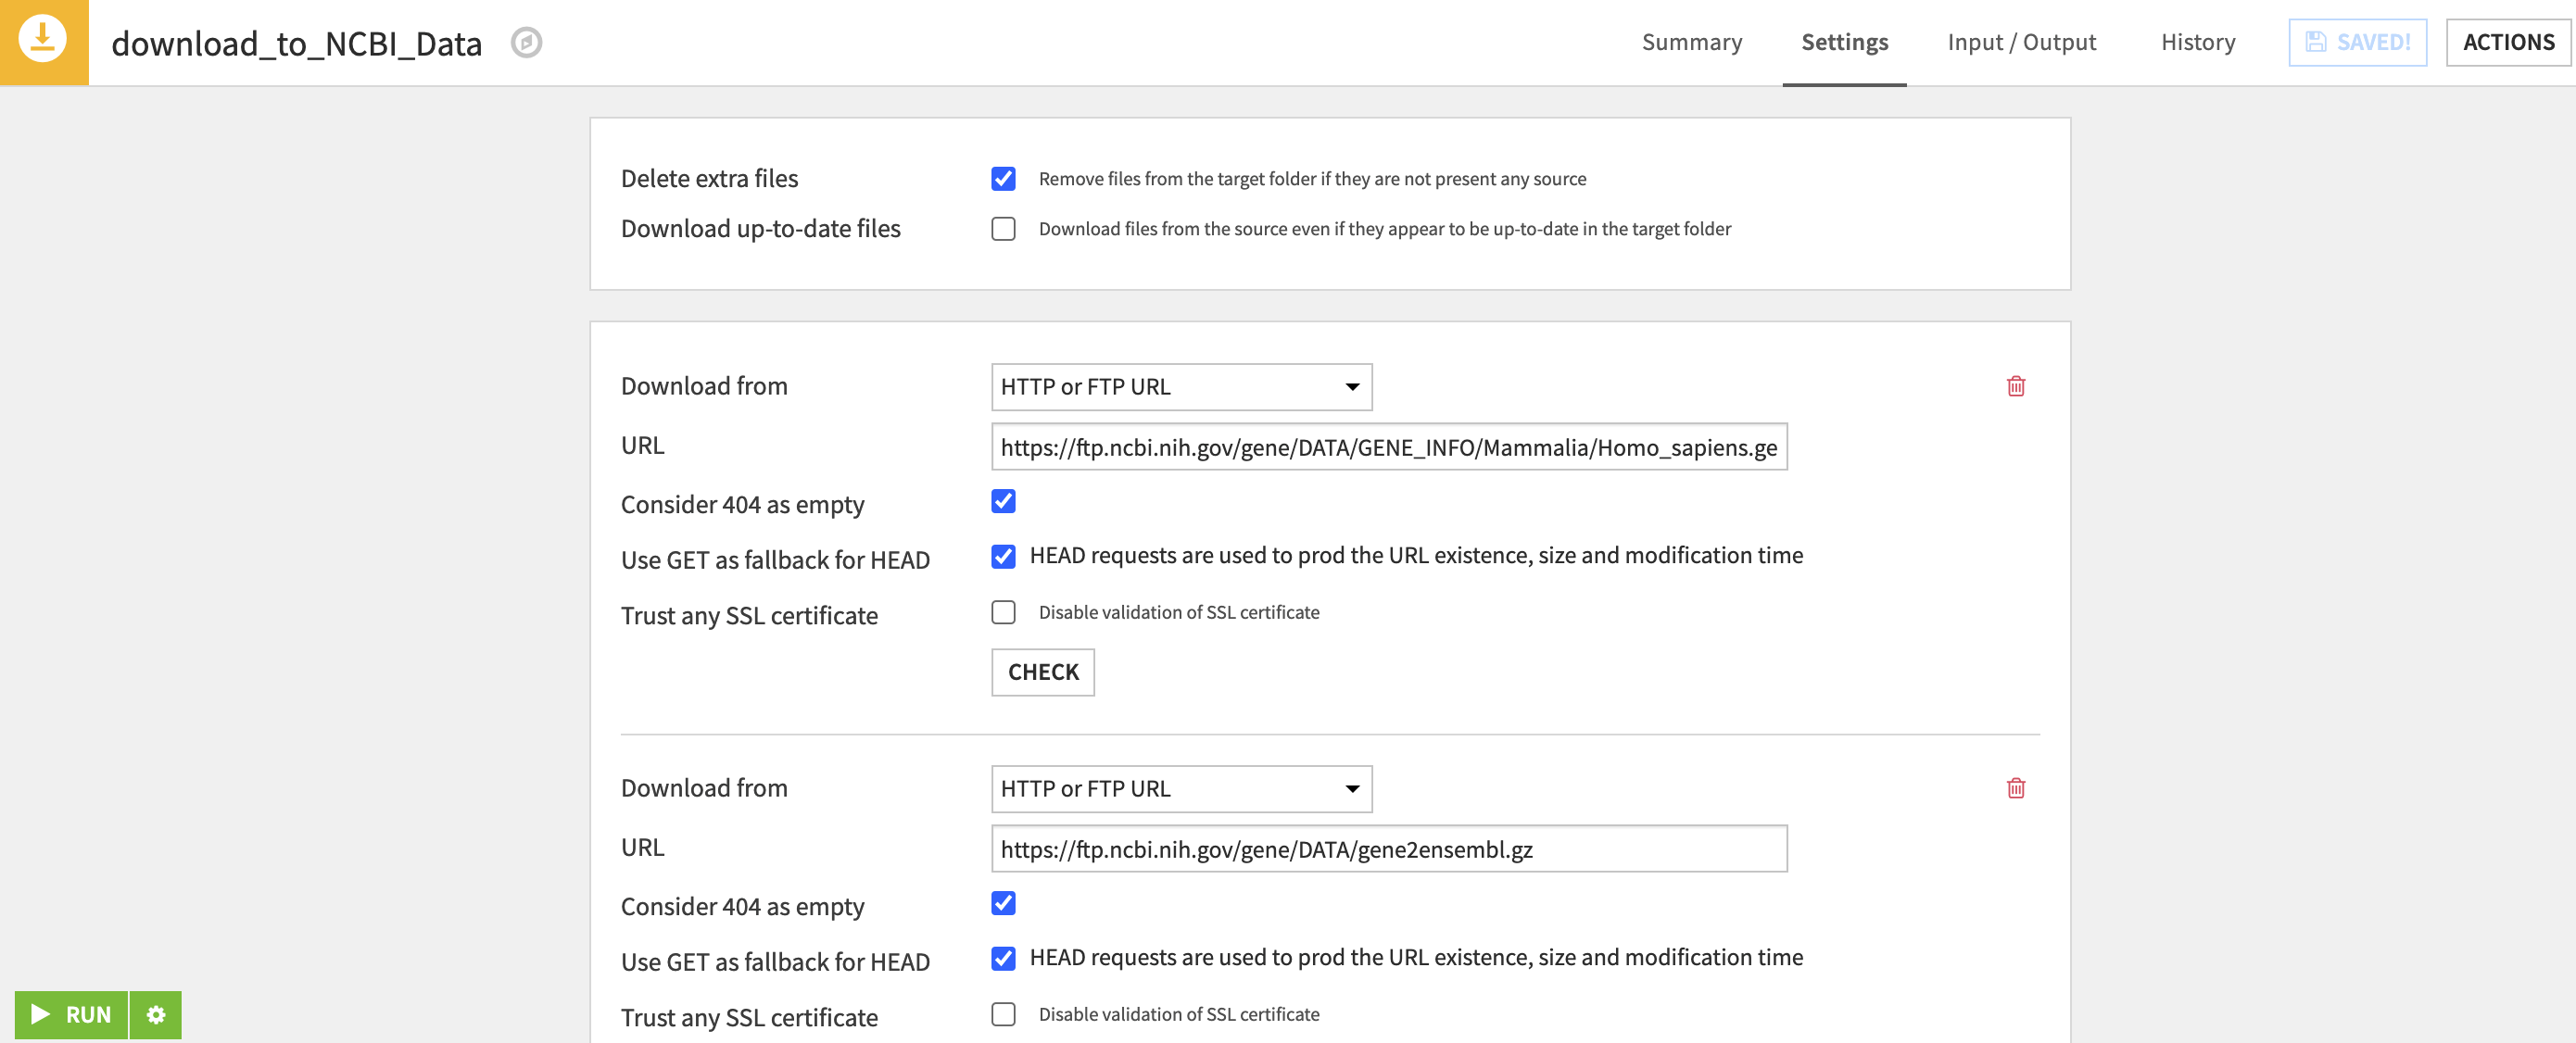The image size is (2576, 1043).
Task: Toggle Consider 404 as empty for Homo_sapiens source
Action: (1003, 501)
